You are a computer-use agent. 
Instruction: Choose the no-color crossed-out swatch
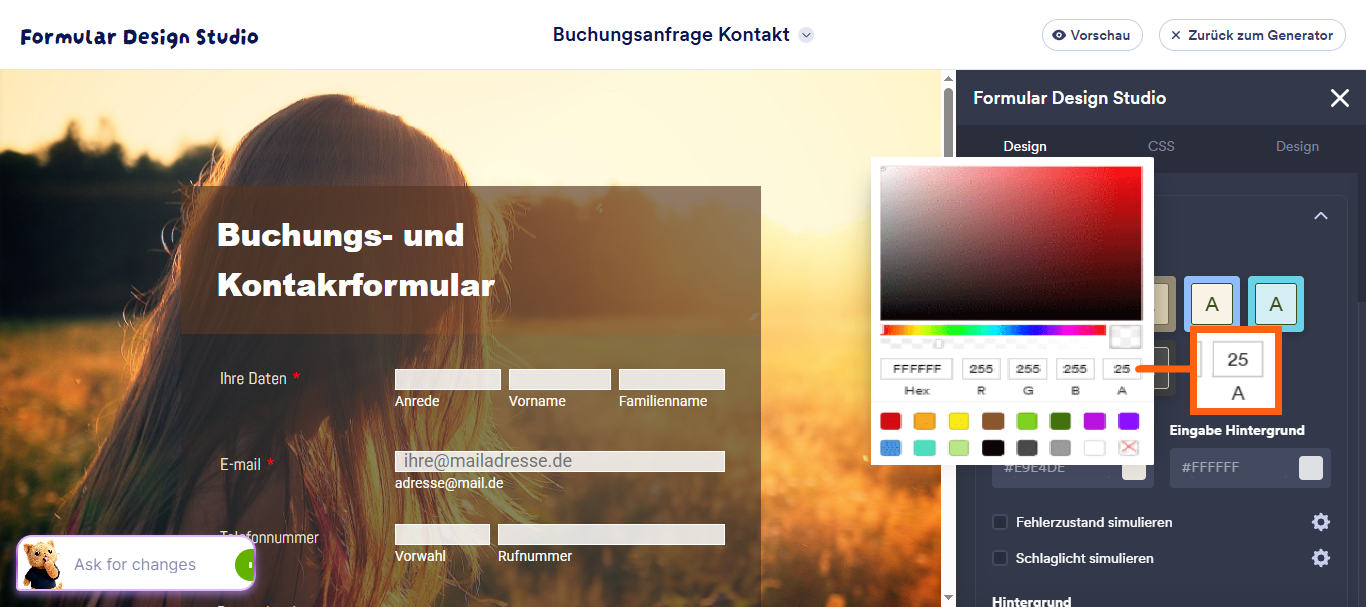tap(1129, 448)
